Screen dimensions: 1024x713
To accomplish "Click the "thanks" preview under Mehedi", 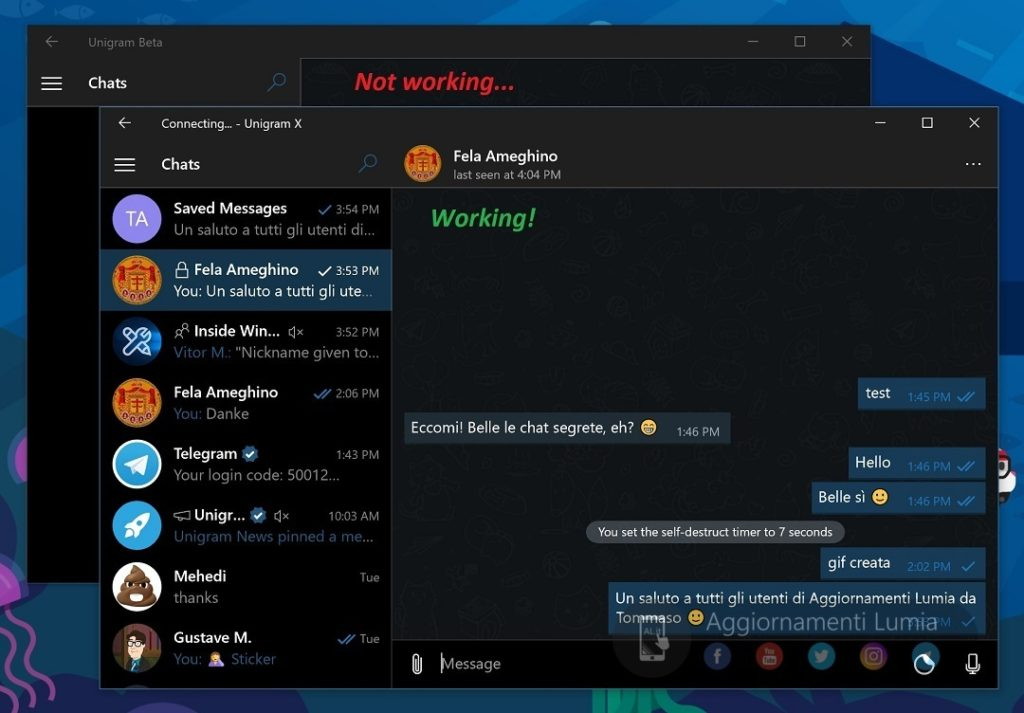I will [x=196, y=598].
